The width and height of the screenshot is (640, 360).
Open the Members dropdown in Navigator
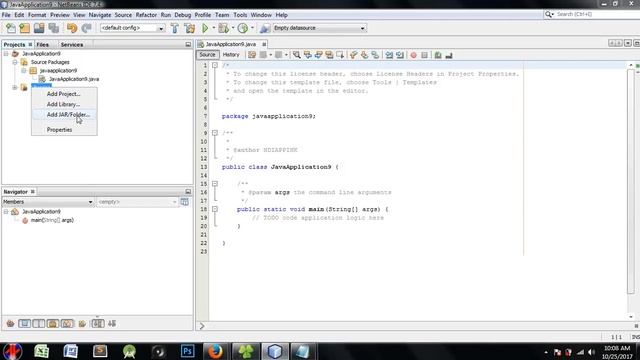pyautogui.click(x=90, y=202)
